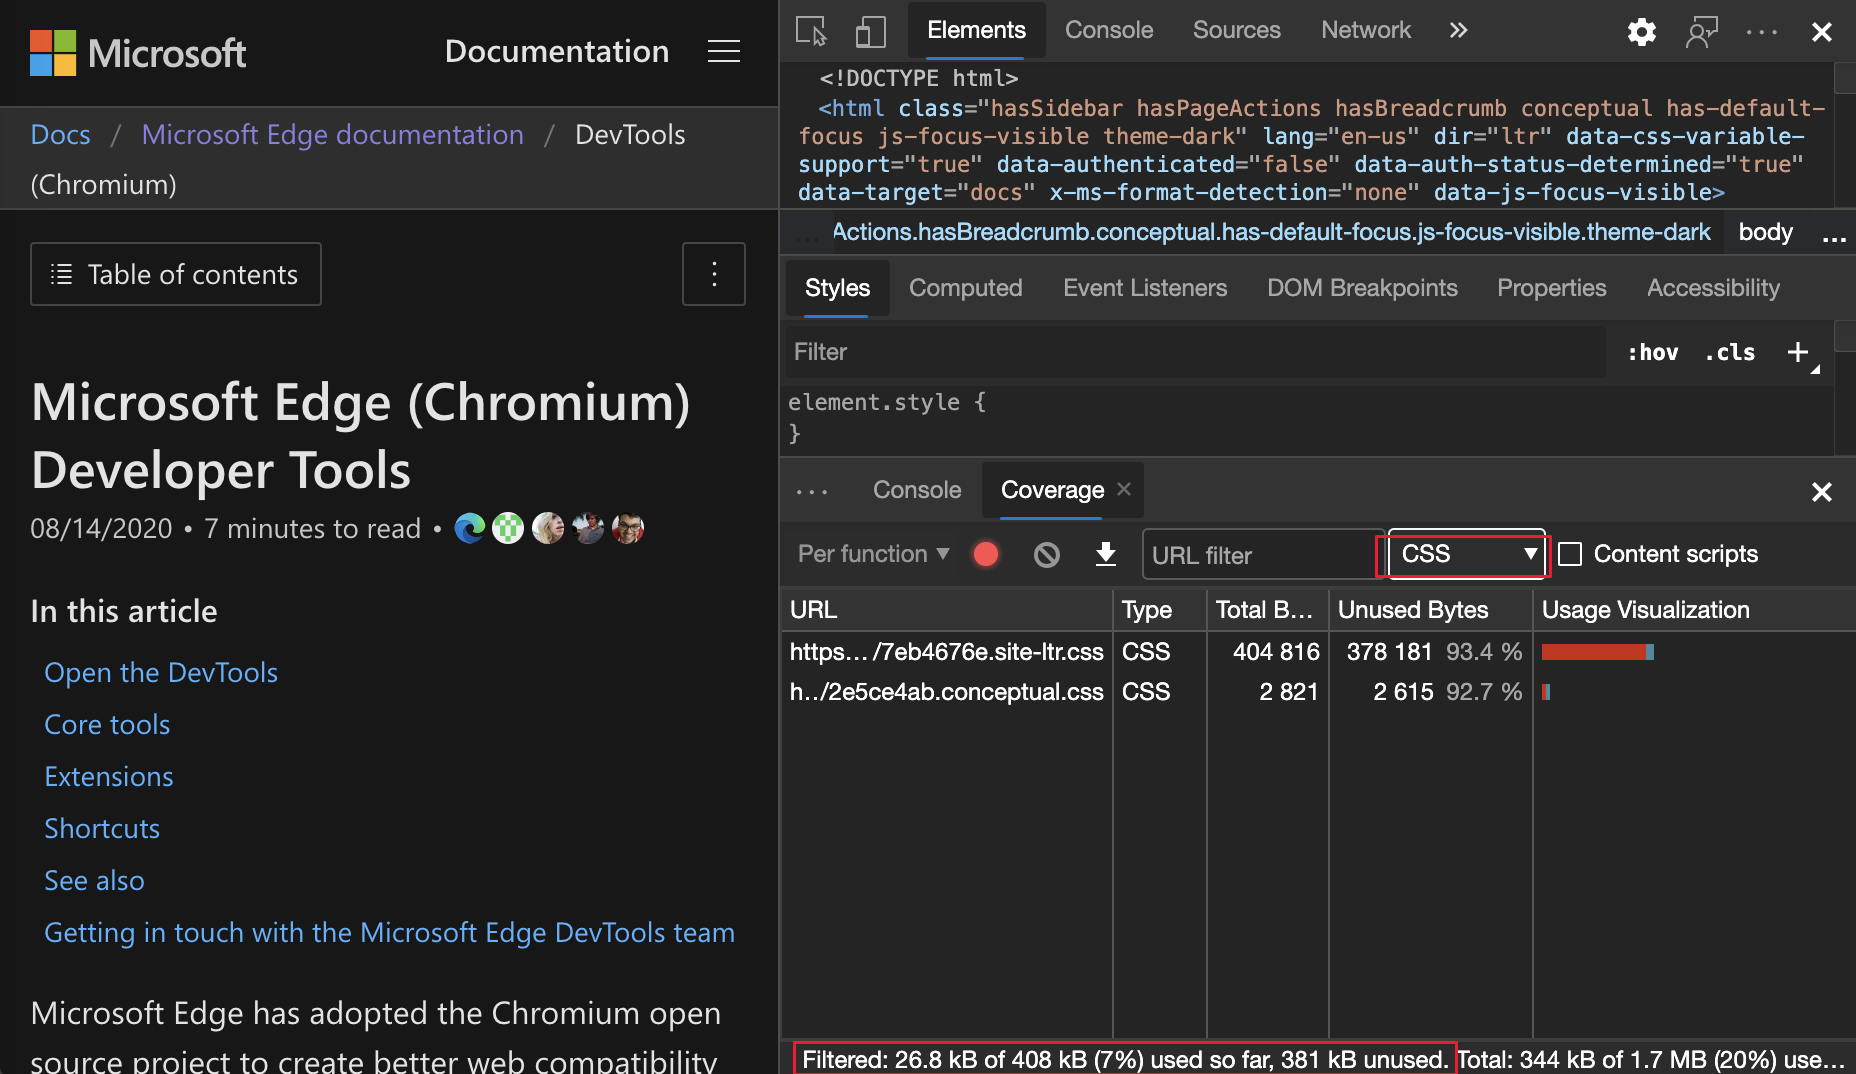Enable the Content scripts checkbox
This screenshot has height=1074, width=1856.
[x=1570, y=554]
